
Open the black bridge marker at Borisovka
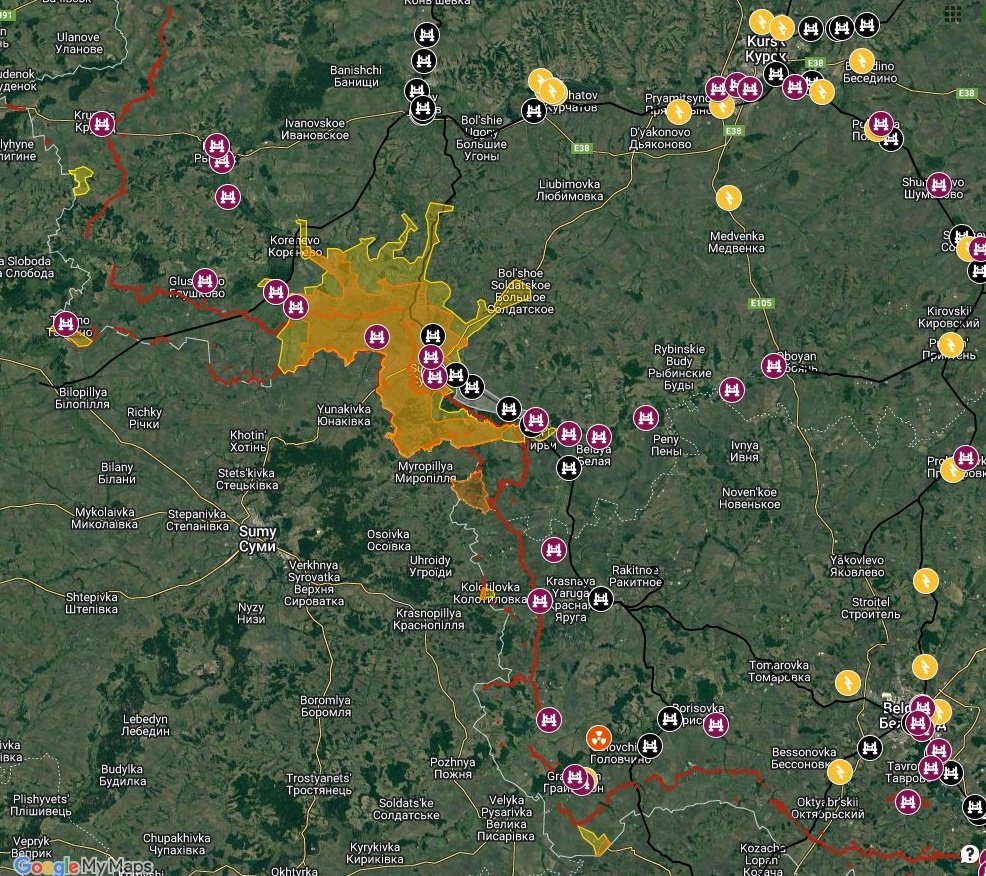coord(670,719)
